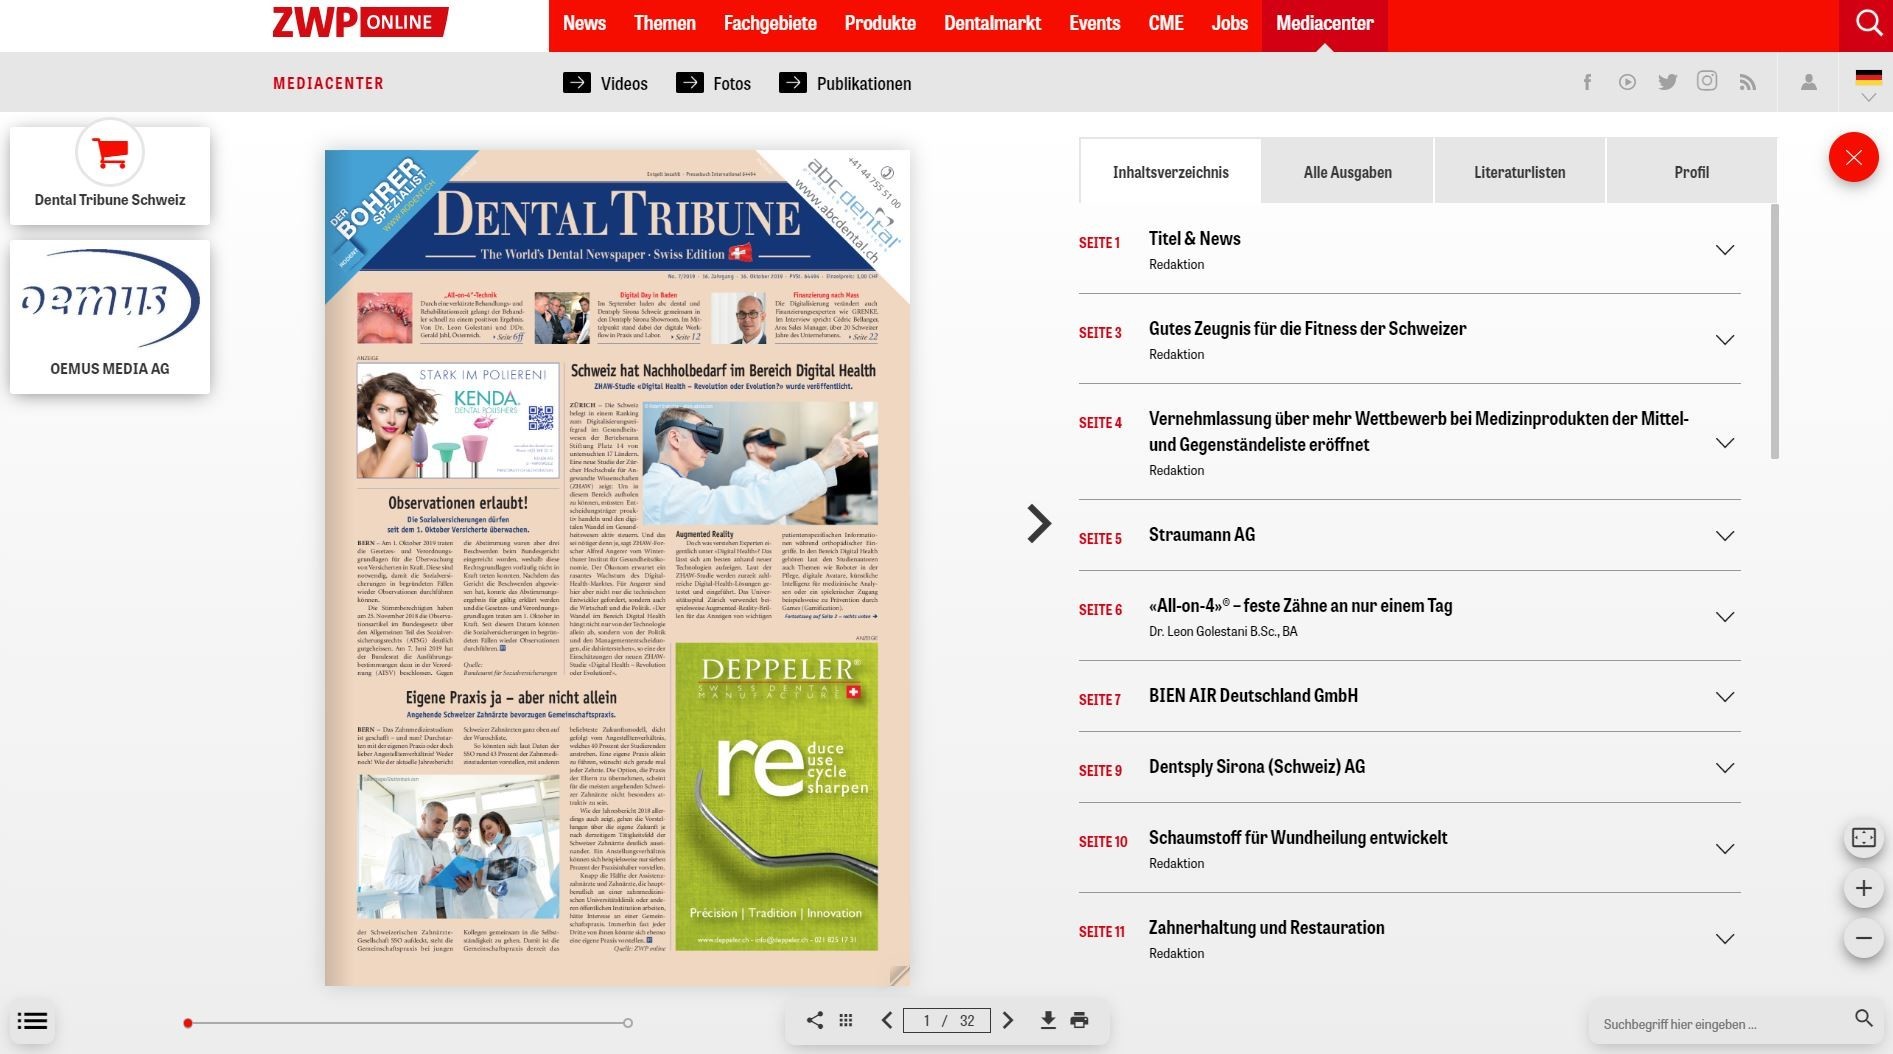Go to previous page in viewer toolbar

click(x=886, y=1020)
